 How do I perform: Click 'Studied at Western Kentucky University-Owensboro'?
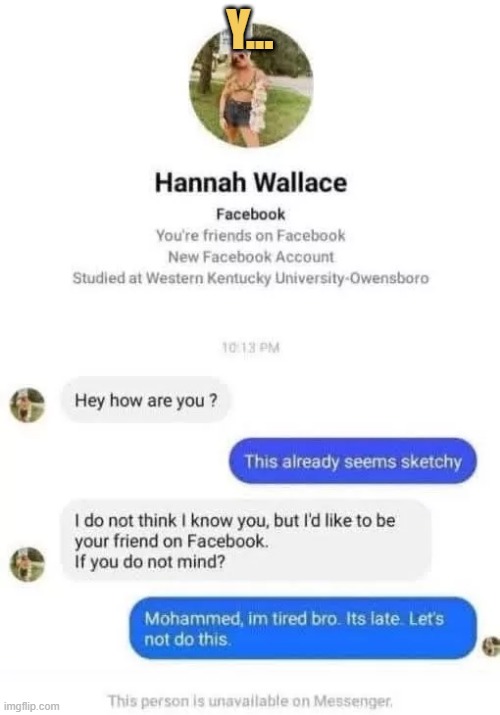point(251,278)
